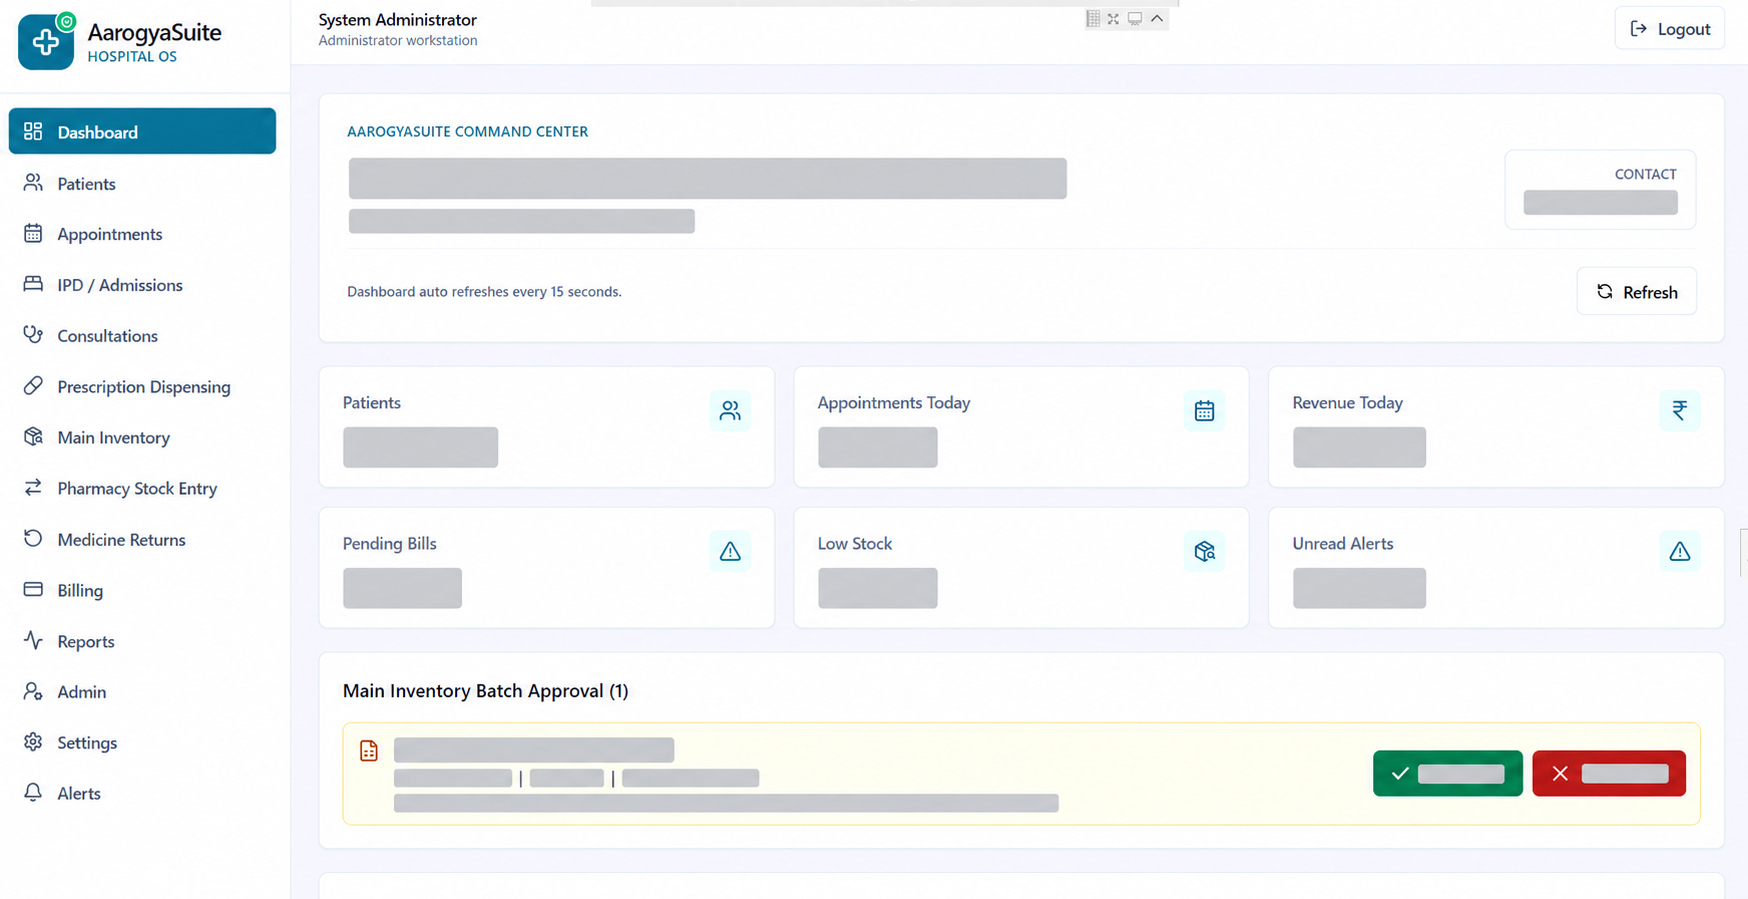Click the people icon on Patients card
Screen dimensions: 1748x899
(730, 410)
